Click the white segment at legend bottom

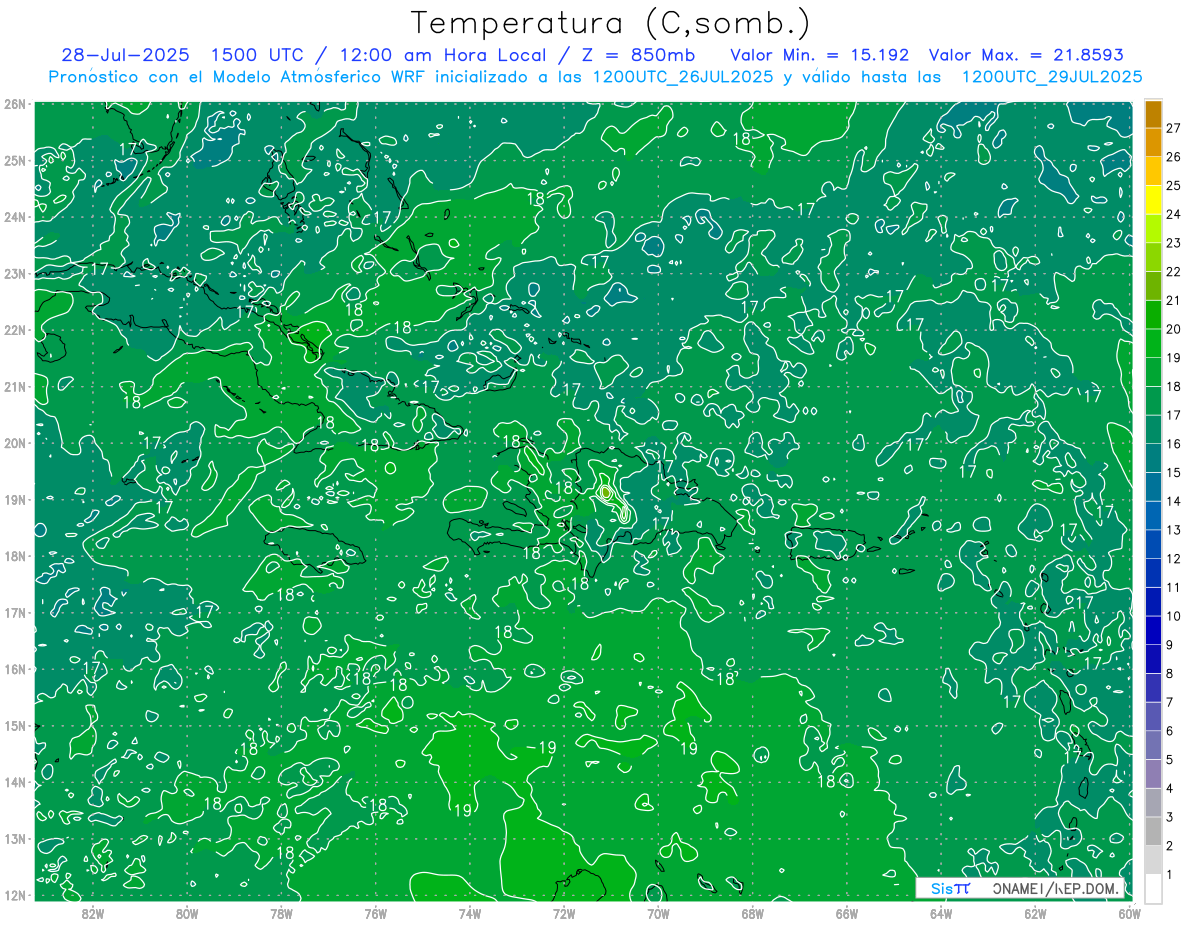pos(1153,888)
